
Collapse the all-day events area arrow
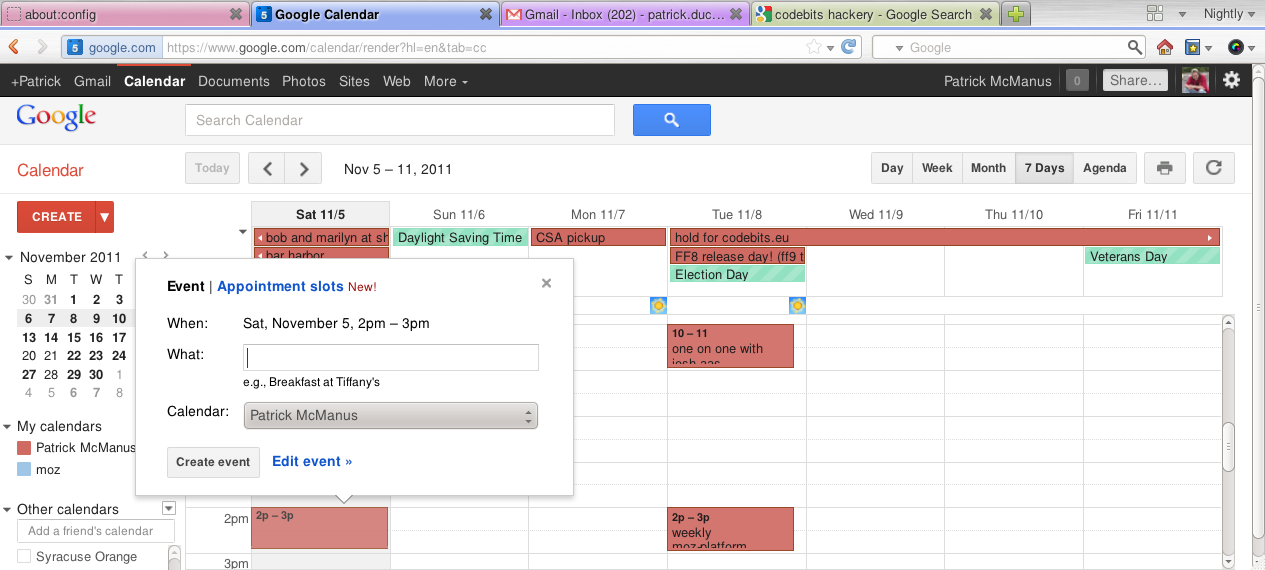pyautogui.click(x=242, y=232)
